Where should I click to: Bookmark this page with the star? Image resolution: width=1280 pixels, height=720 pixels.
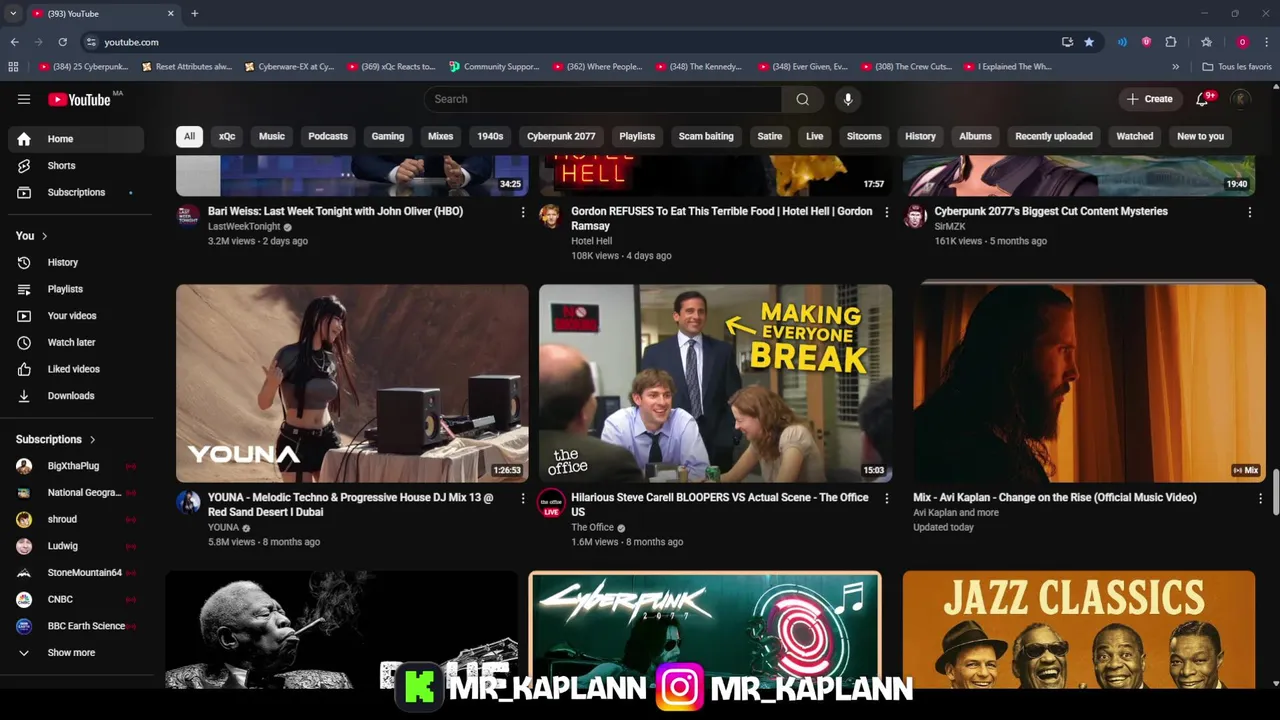click(1089, 42)
